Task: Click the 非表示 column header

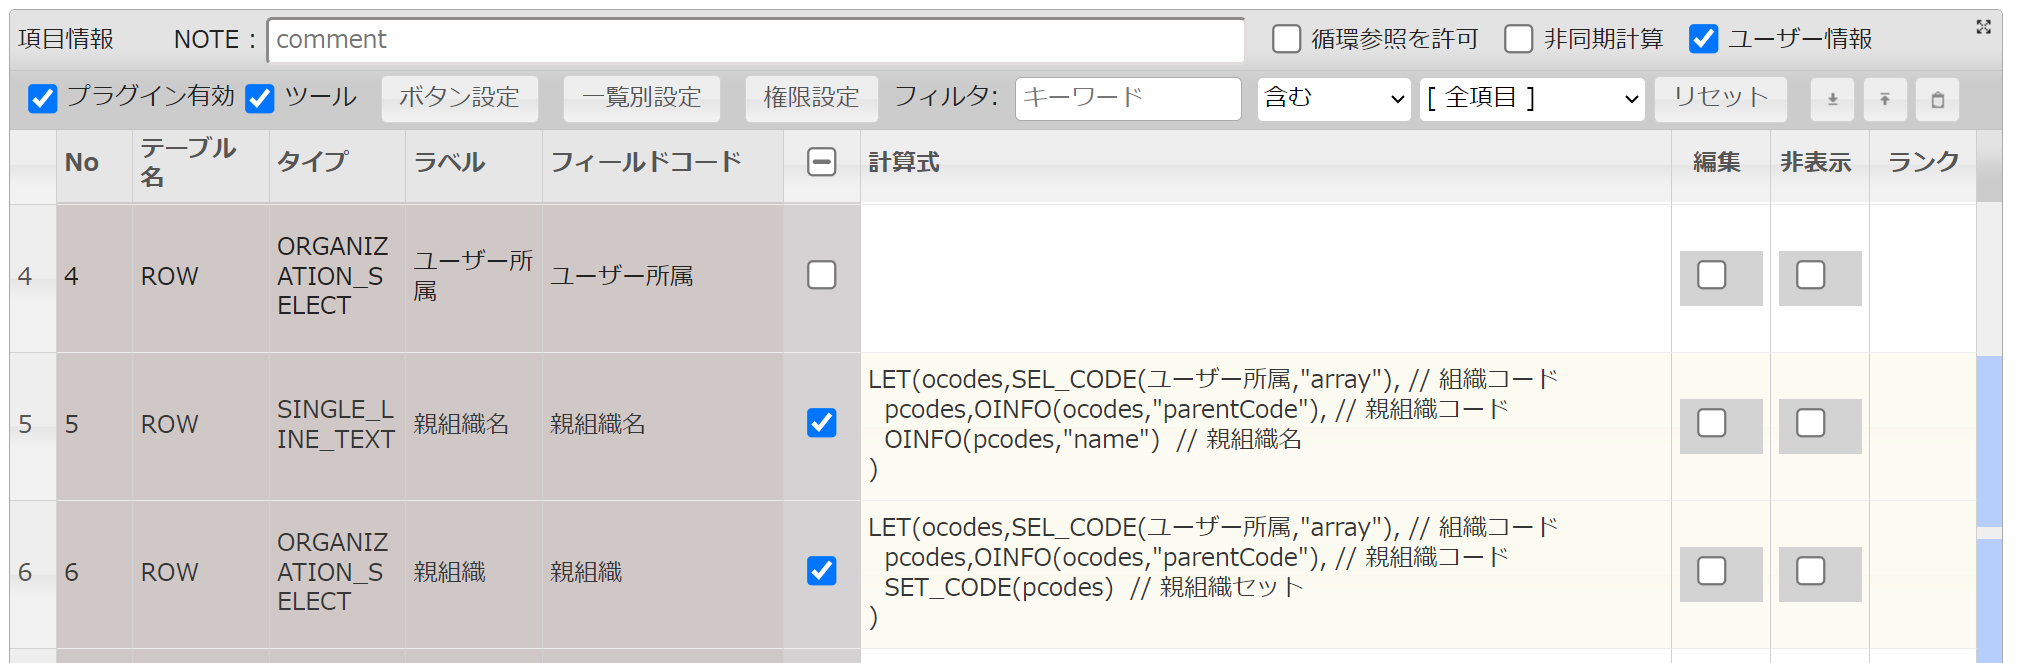Action: pyautogui.click(x=1819, y=167)
